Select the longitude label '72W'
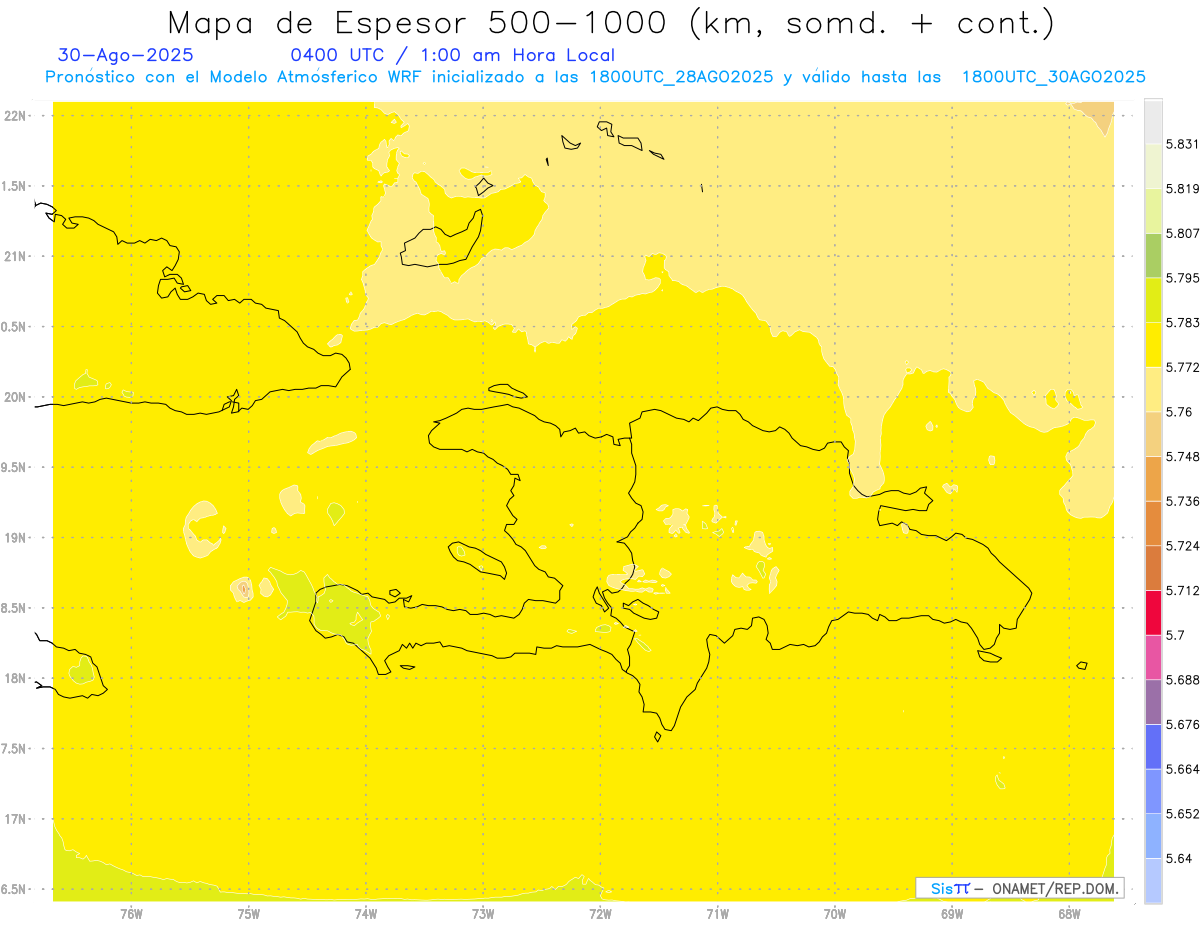Screen dimensions: 1200x927 click(x=600, y=913)
